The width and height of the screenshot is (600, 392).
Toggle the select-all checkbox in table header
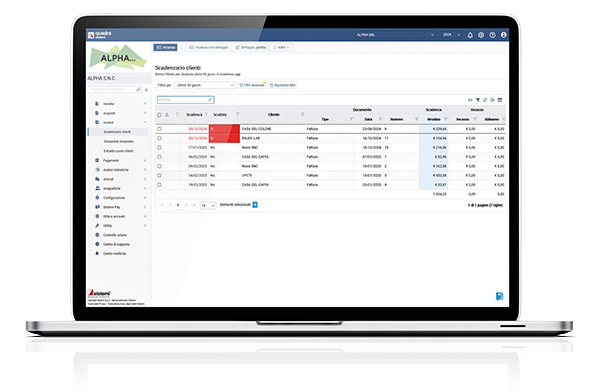click(x=159, y=114)
